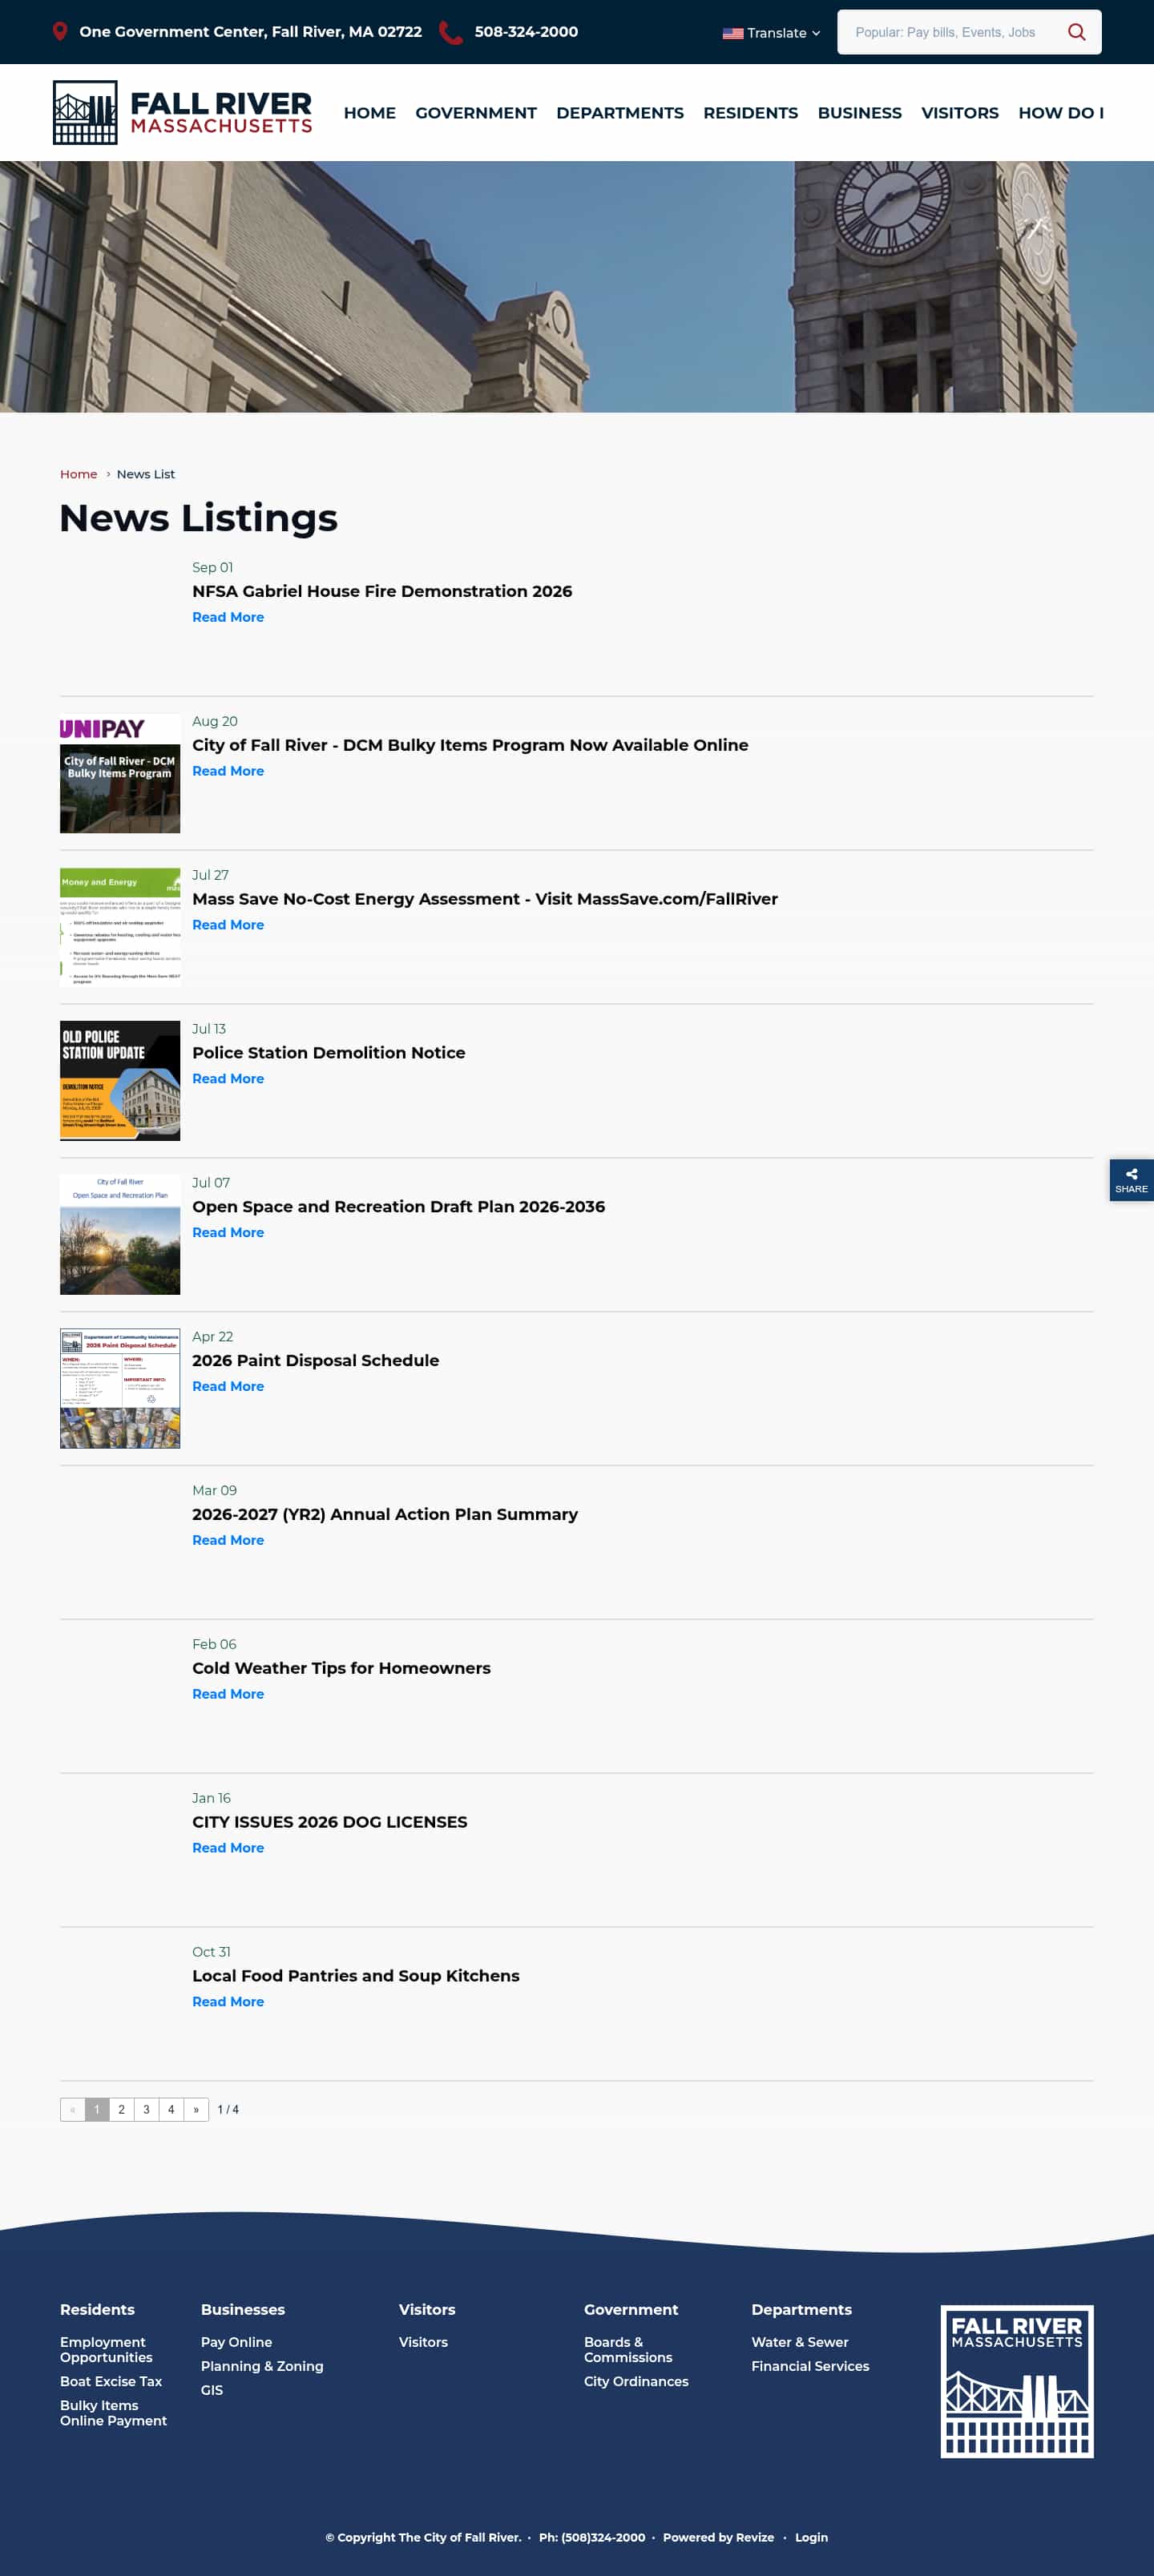Open 2026 Paint Disposal Schedule headline
This screenshot has width=1154, height=2576.
click(316, 1361)
